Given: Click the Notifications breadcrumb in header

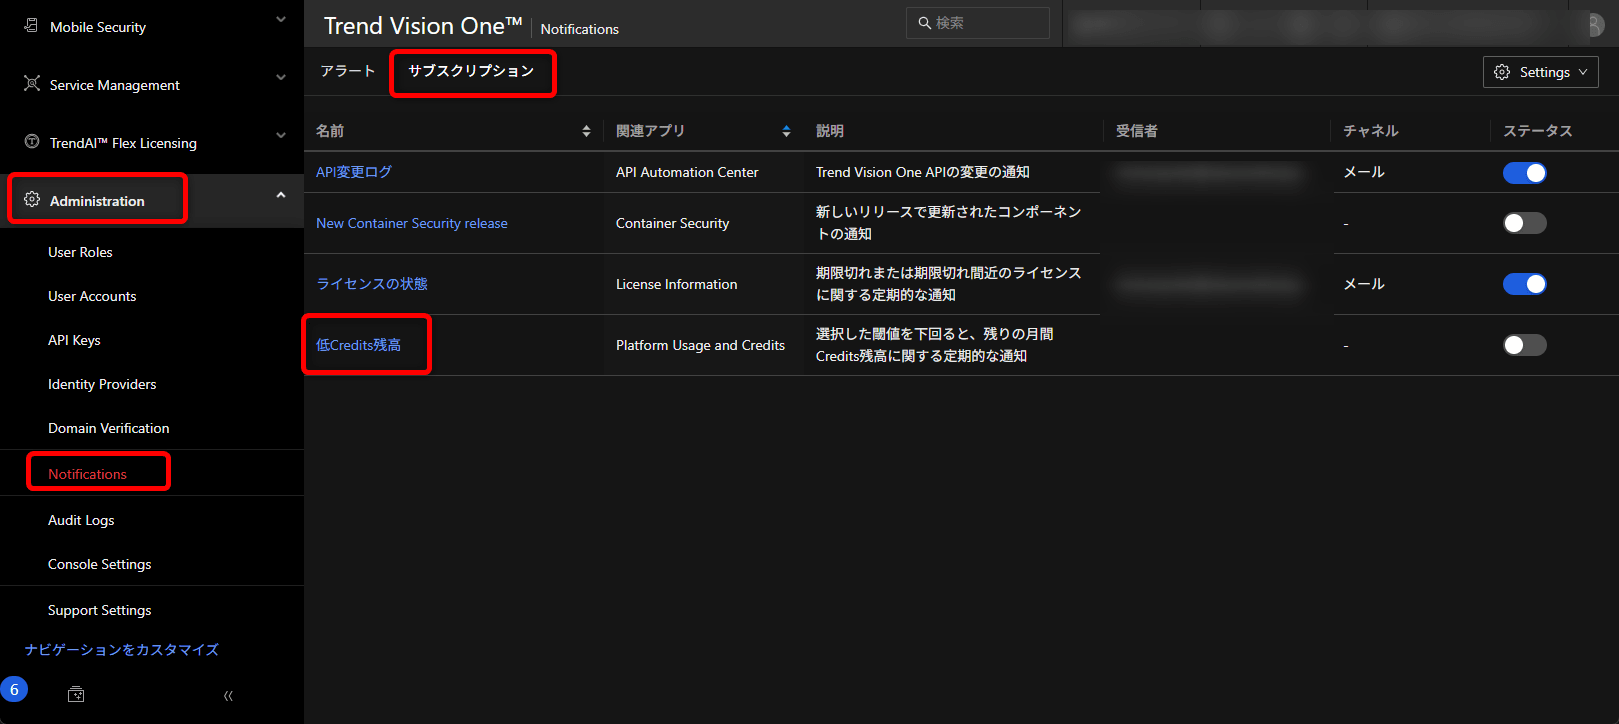Looking at the screenshot, I should pyautogui.click(x=580, y=29).
